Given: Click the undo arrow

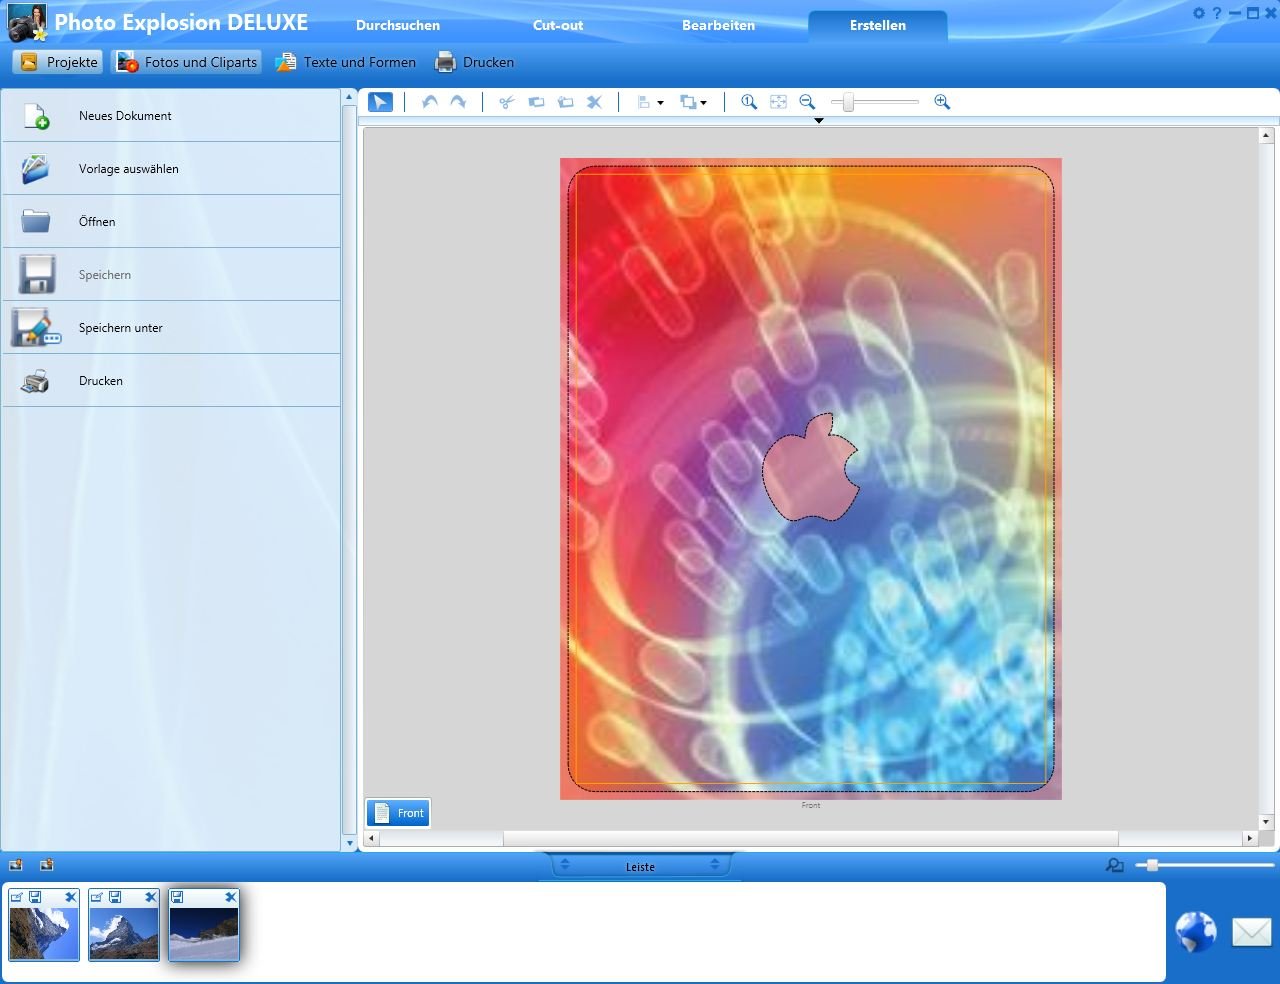Looking at the screenshot, I should 430,102.
